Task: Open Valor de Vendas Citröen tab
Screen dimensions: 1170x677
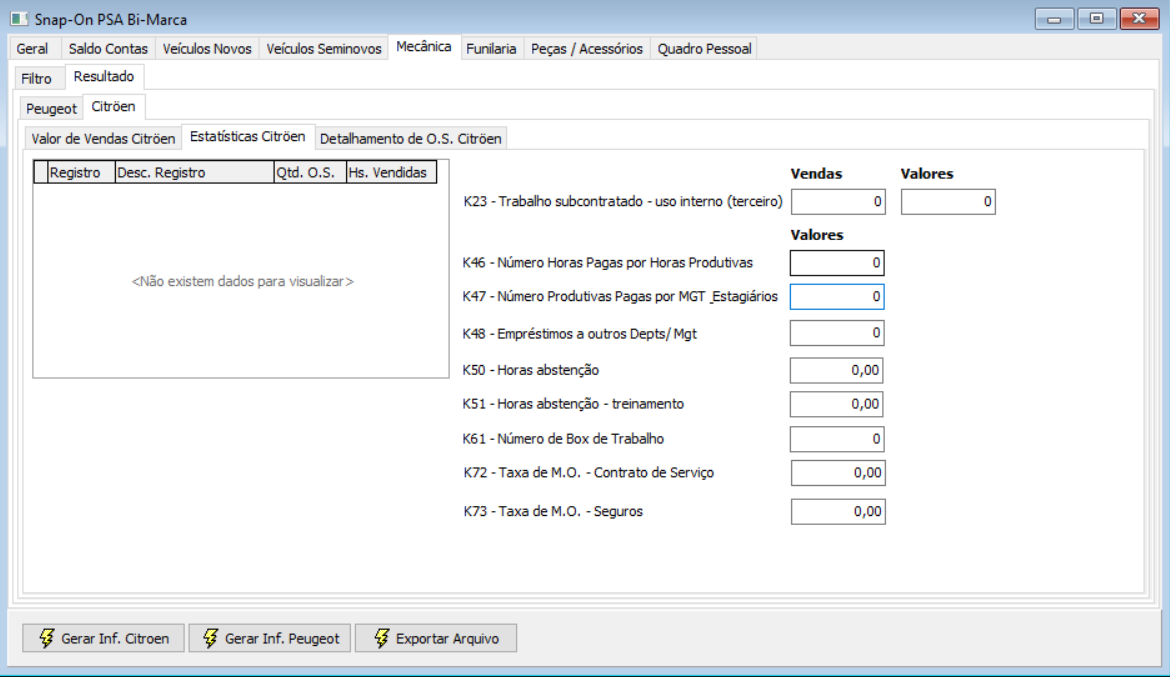Action: (x=103, y=138)
